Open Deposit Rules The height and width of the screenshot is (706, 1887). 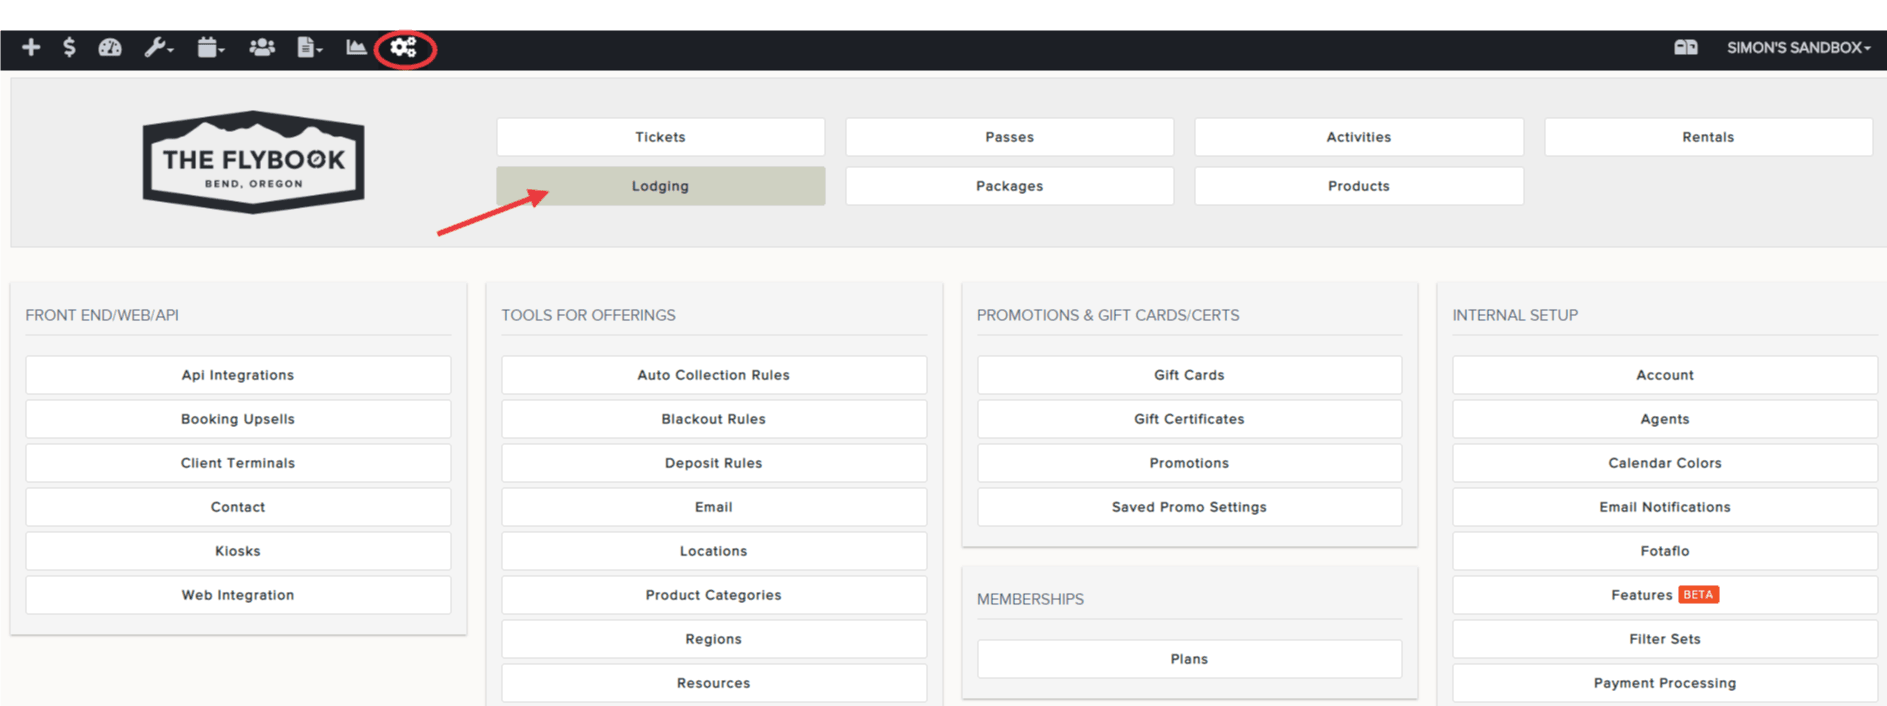click(x=714, y=463)
